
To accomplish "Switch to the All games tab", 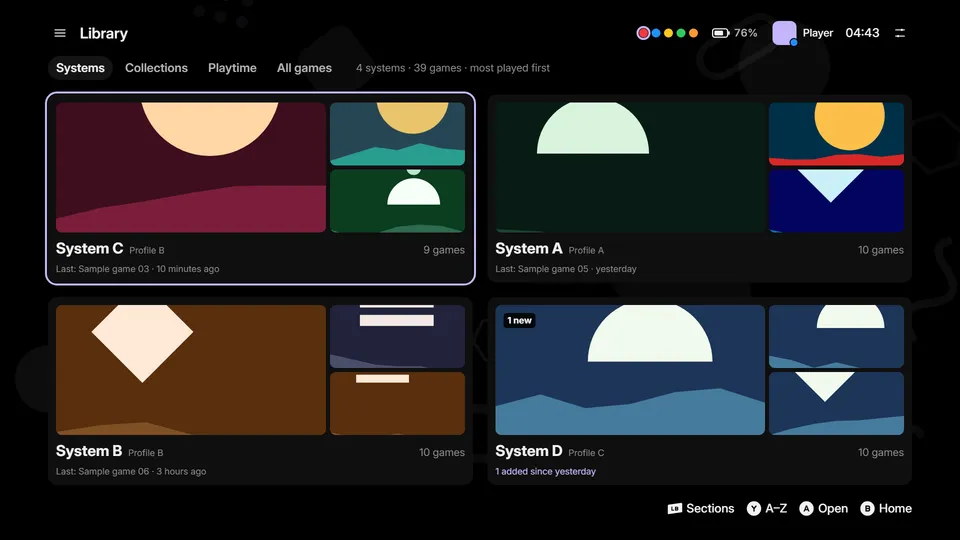I will [304, 68].
